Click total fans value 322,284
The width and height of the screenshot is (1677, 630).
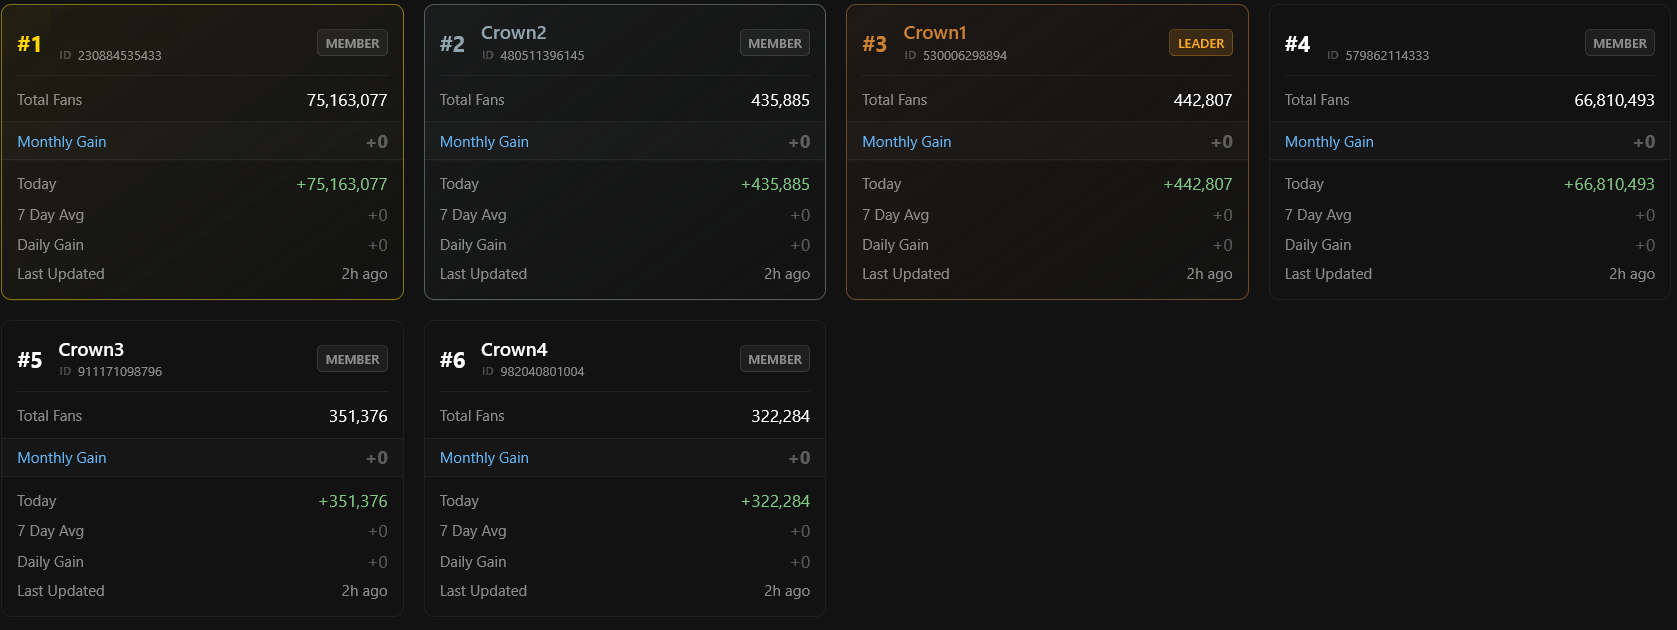click(x=780, y=416)
